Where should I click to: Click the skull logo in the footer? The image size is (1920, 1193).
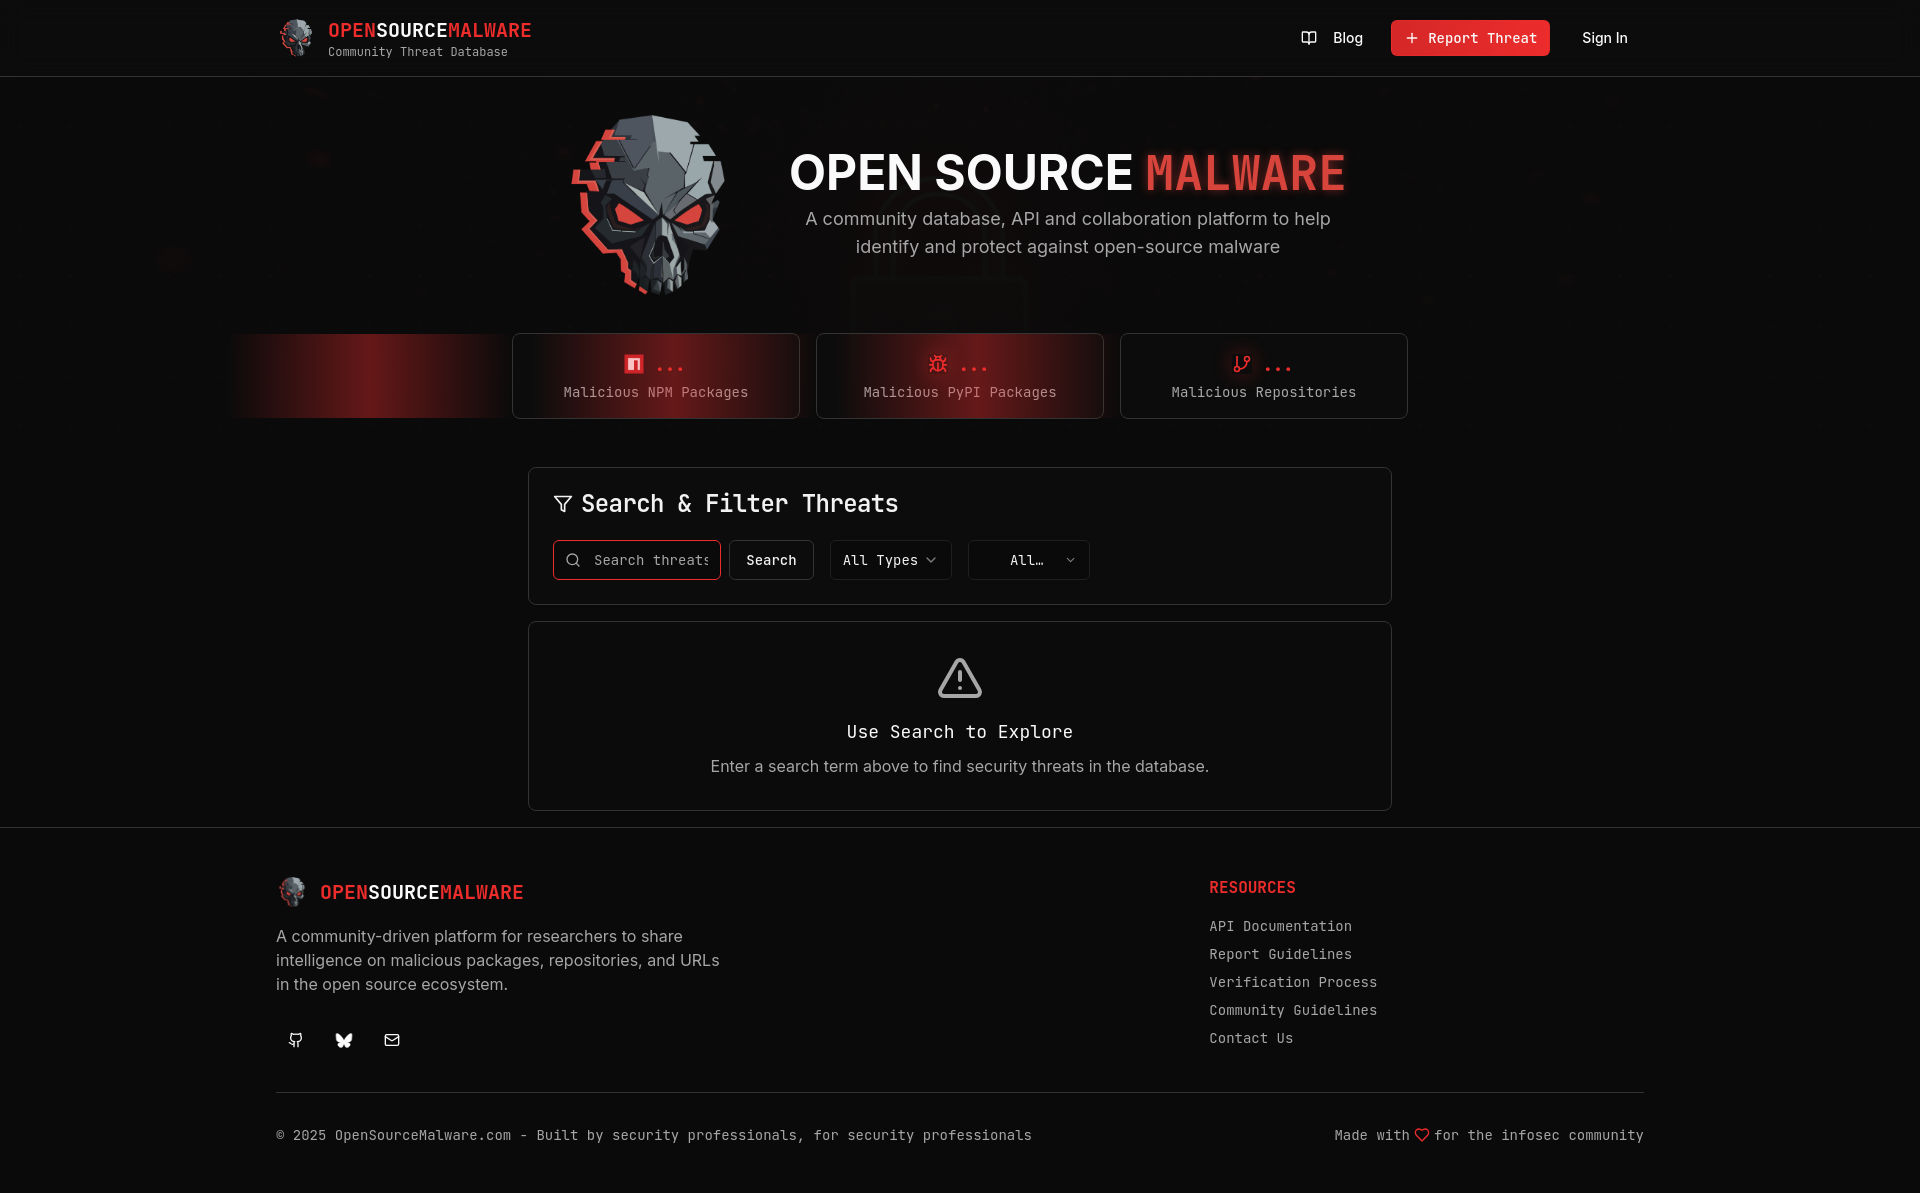[291, 892]
